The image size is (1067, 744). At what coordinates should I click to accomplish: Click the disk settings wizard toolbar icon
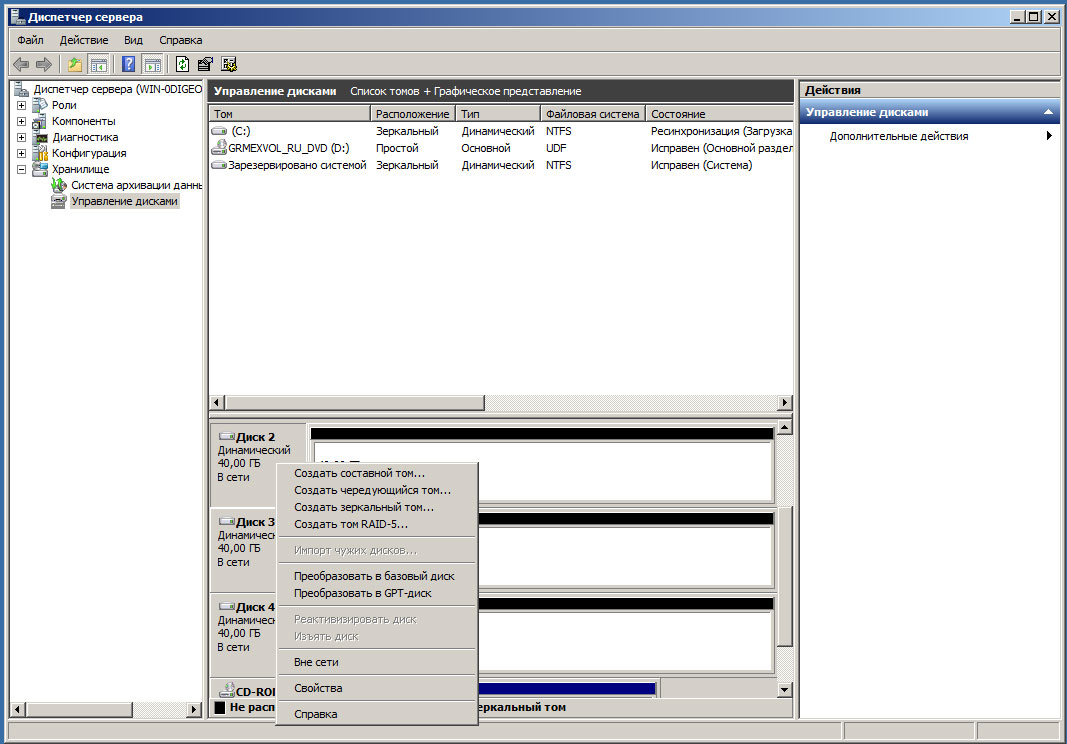(x=229, y=65)
